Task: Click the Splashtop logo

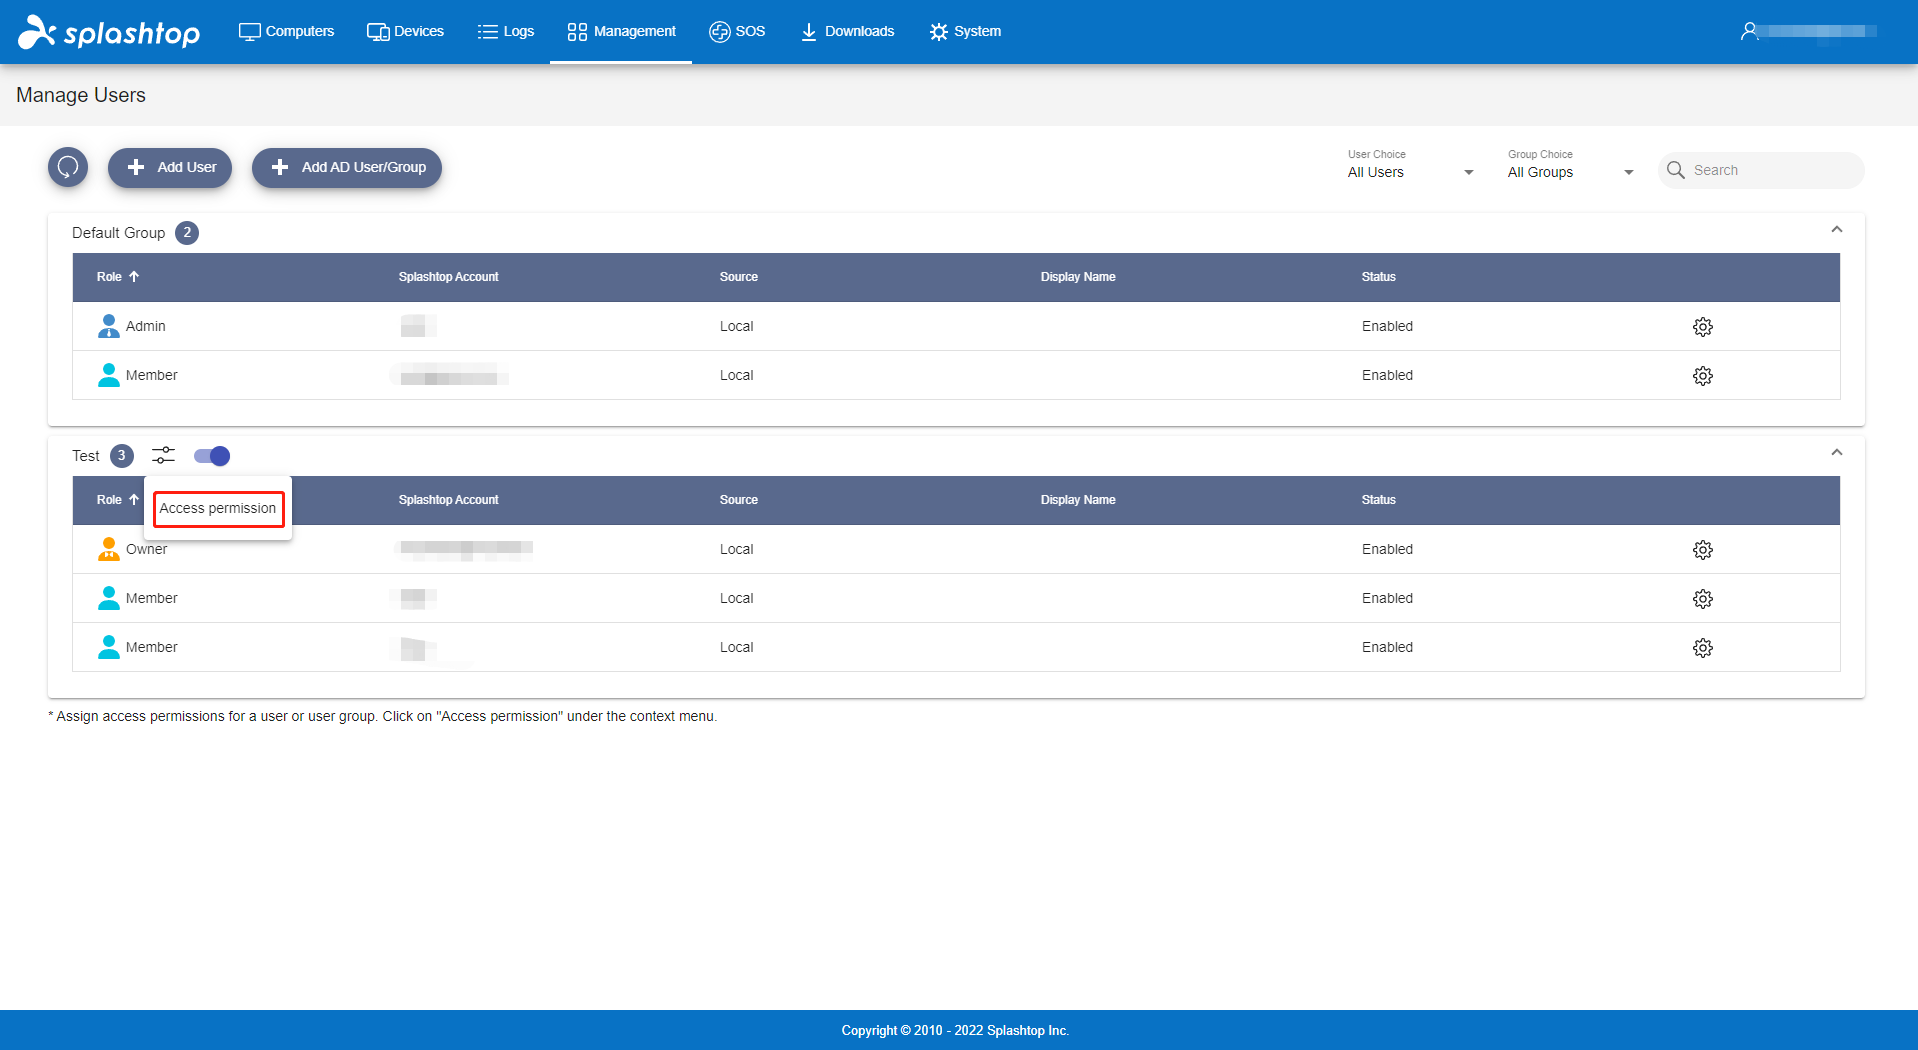Action: tap(110, 32)
